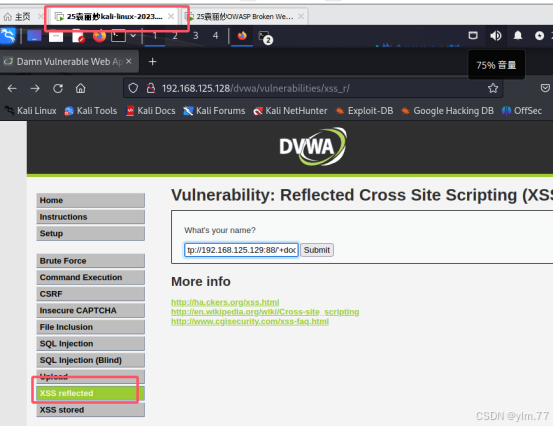The height and width of the screenshot is (427, 553).
Task: Select XSS reflected in the sidebar
Action: [91, 394]
